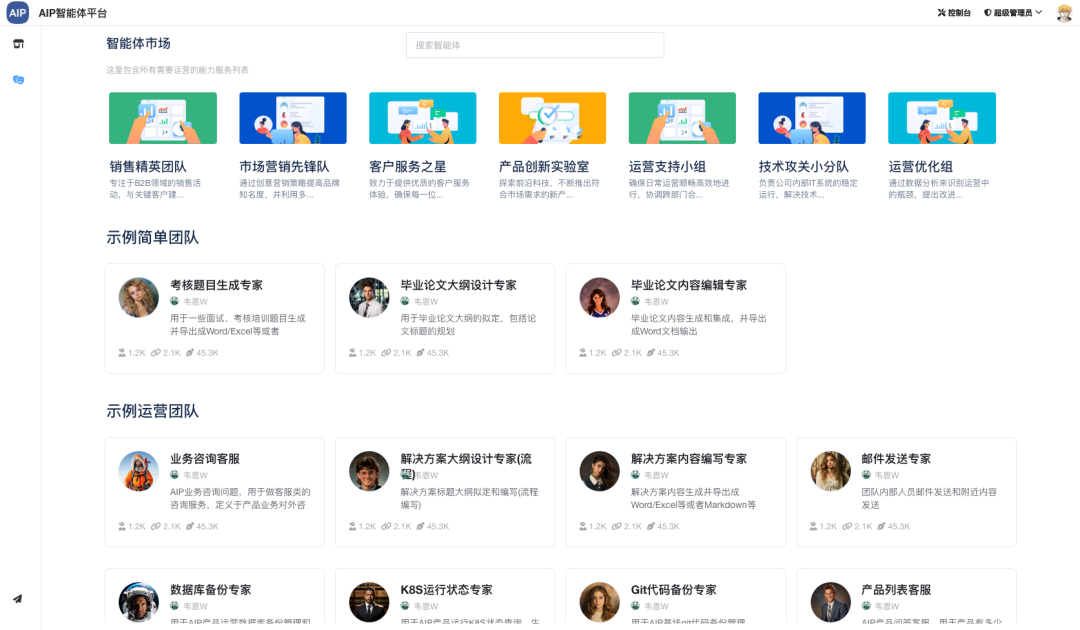
Task: Click the 运营优化组 title text
Action: click(x=921, y=167)
